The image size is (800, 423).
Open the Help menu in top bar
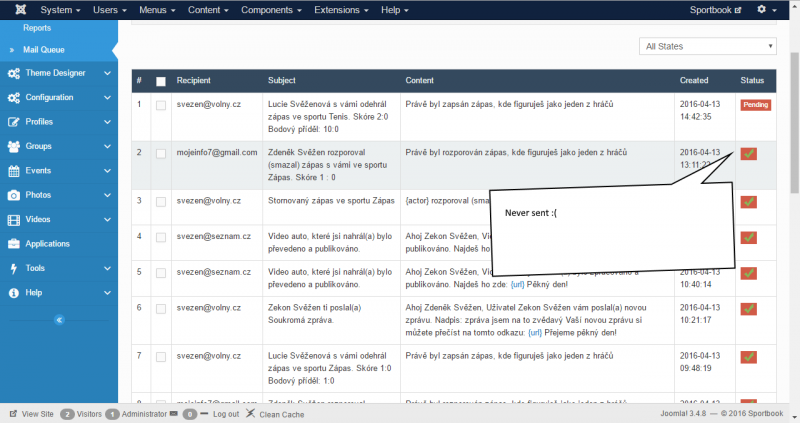tap(394, 10)
